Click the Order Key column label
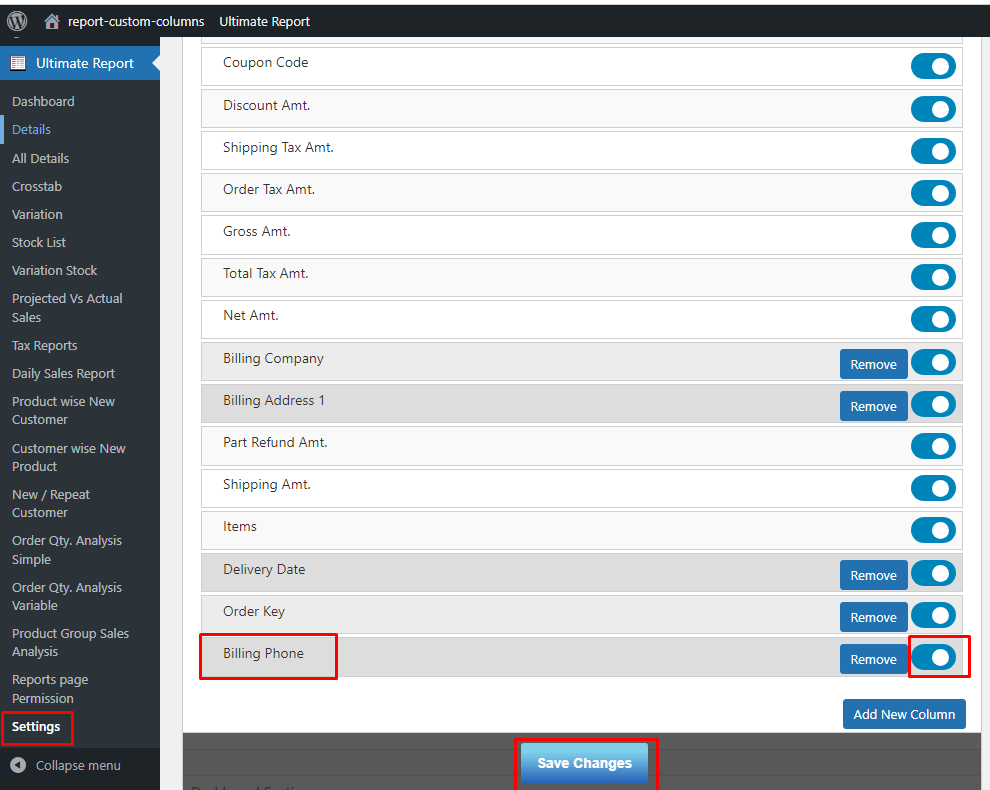Viewport: 990px width, 790px height. 254,611
